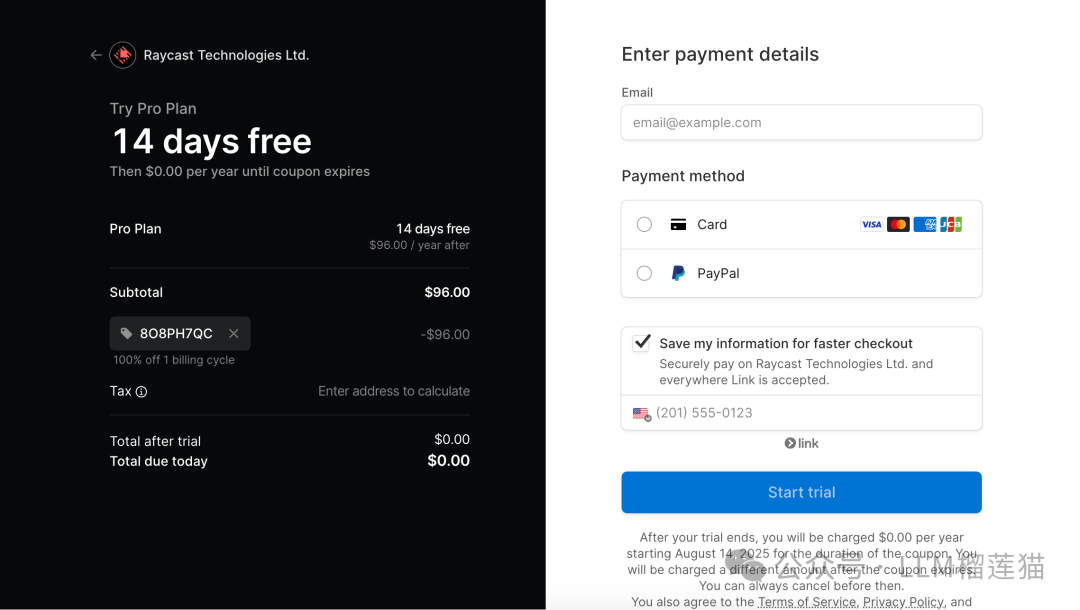Uncheck Save my information for faster checkout
1080x610 pixels.
tap(642, 343)
